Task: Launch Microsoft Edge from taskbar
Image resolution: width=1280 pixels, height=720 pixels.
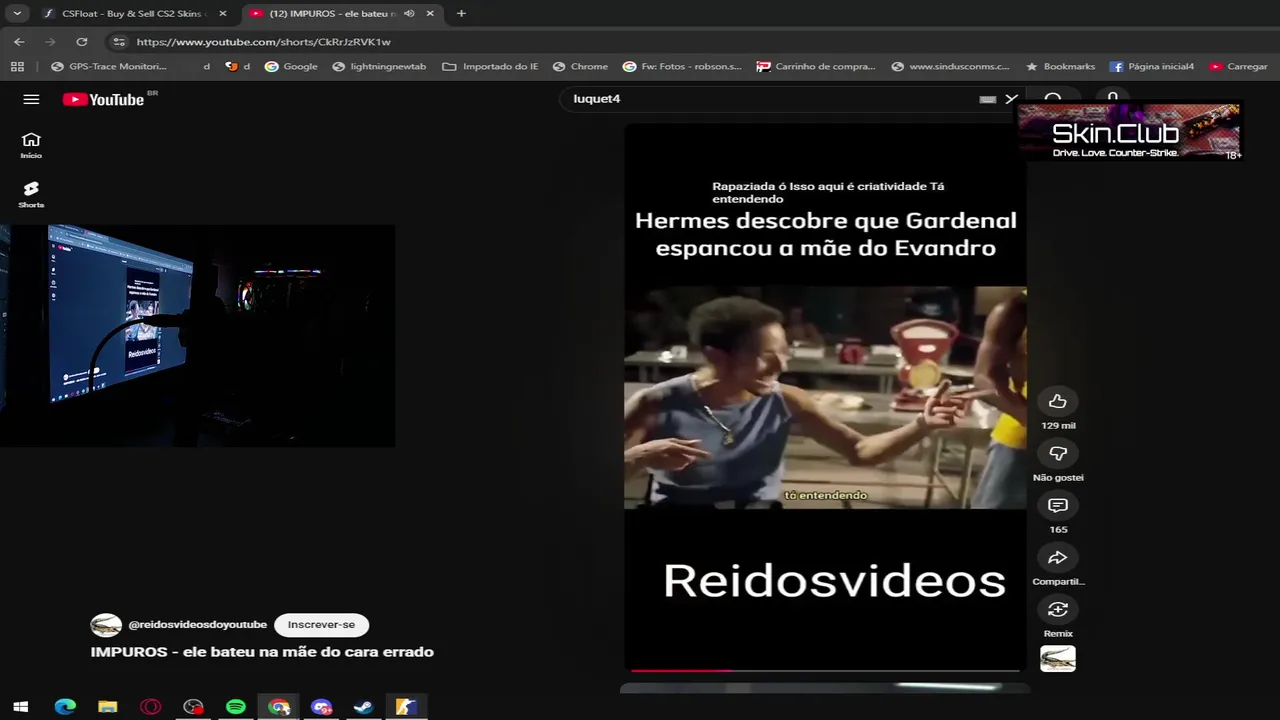Action: tap(65, 707)
